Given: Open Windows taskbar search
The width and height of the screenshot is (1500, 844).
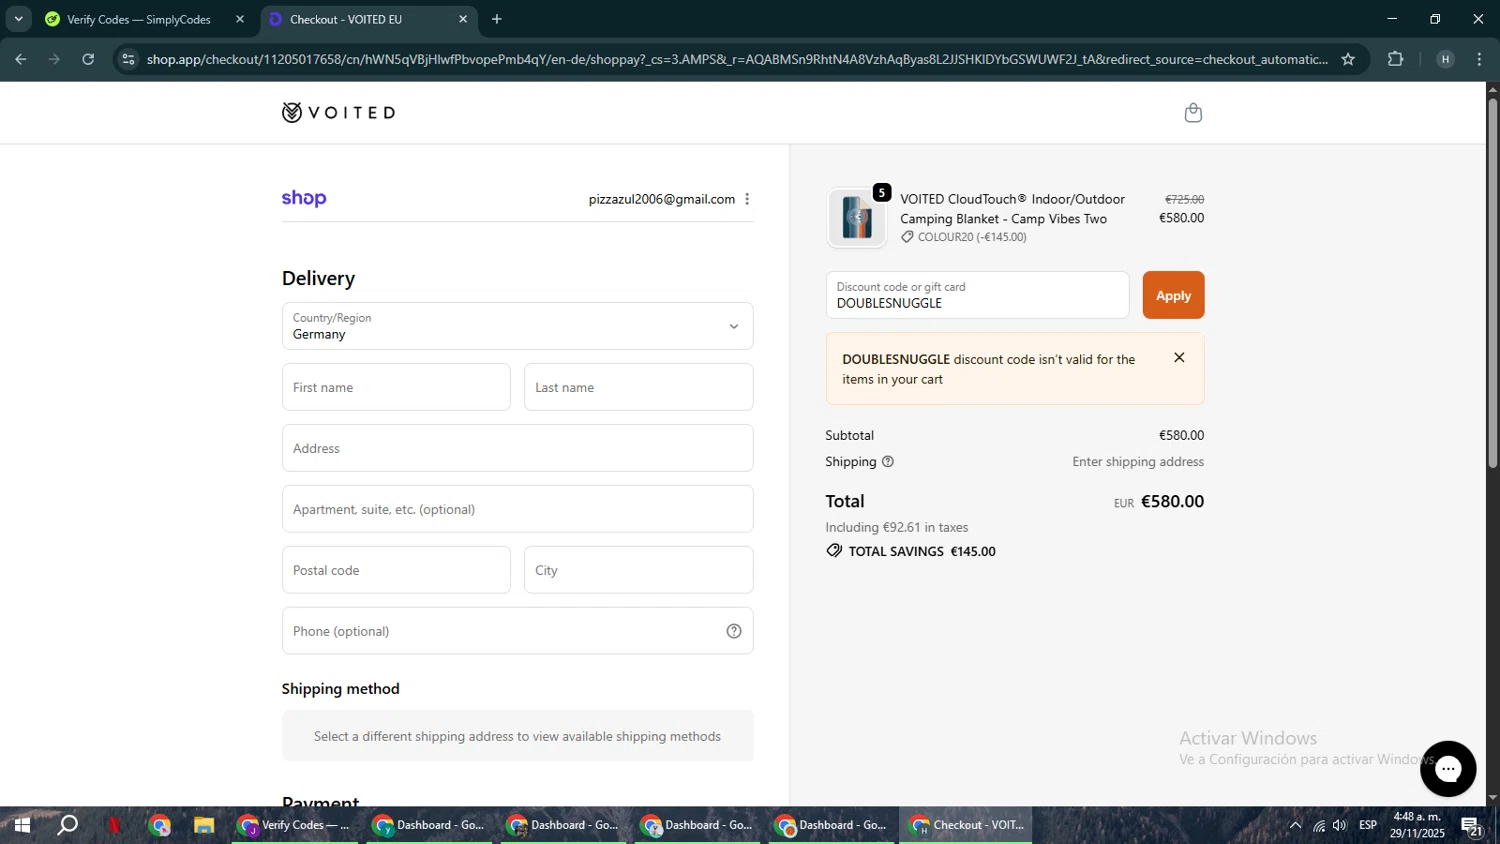Looking at the screenshot, I should click(x=67, y=825).
